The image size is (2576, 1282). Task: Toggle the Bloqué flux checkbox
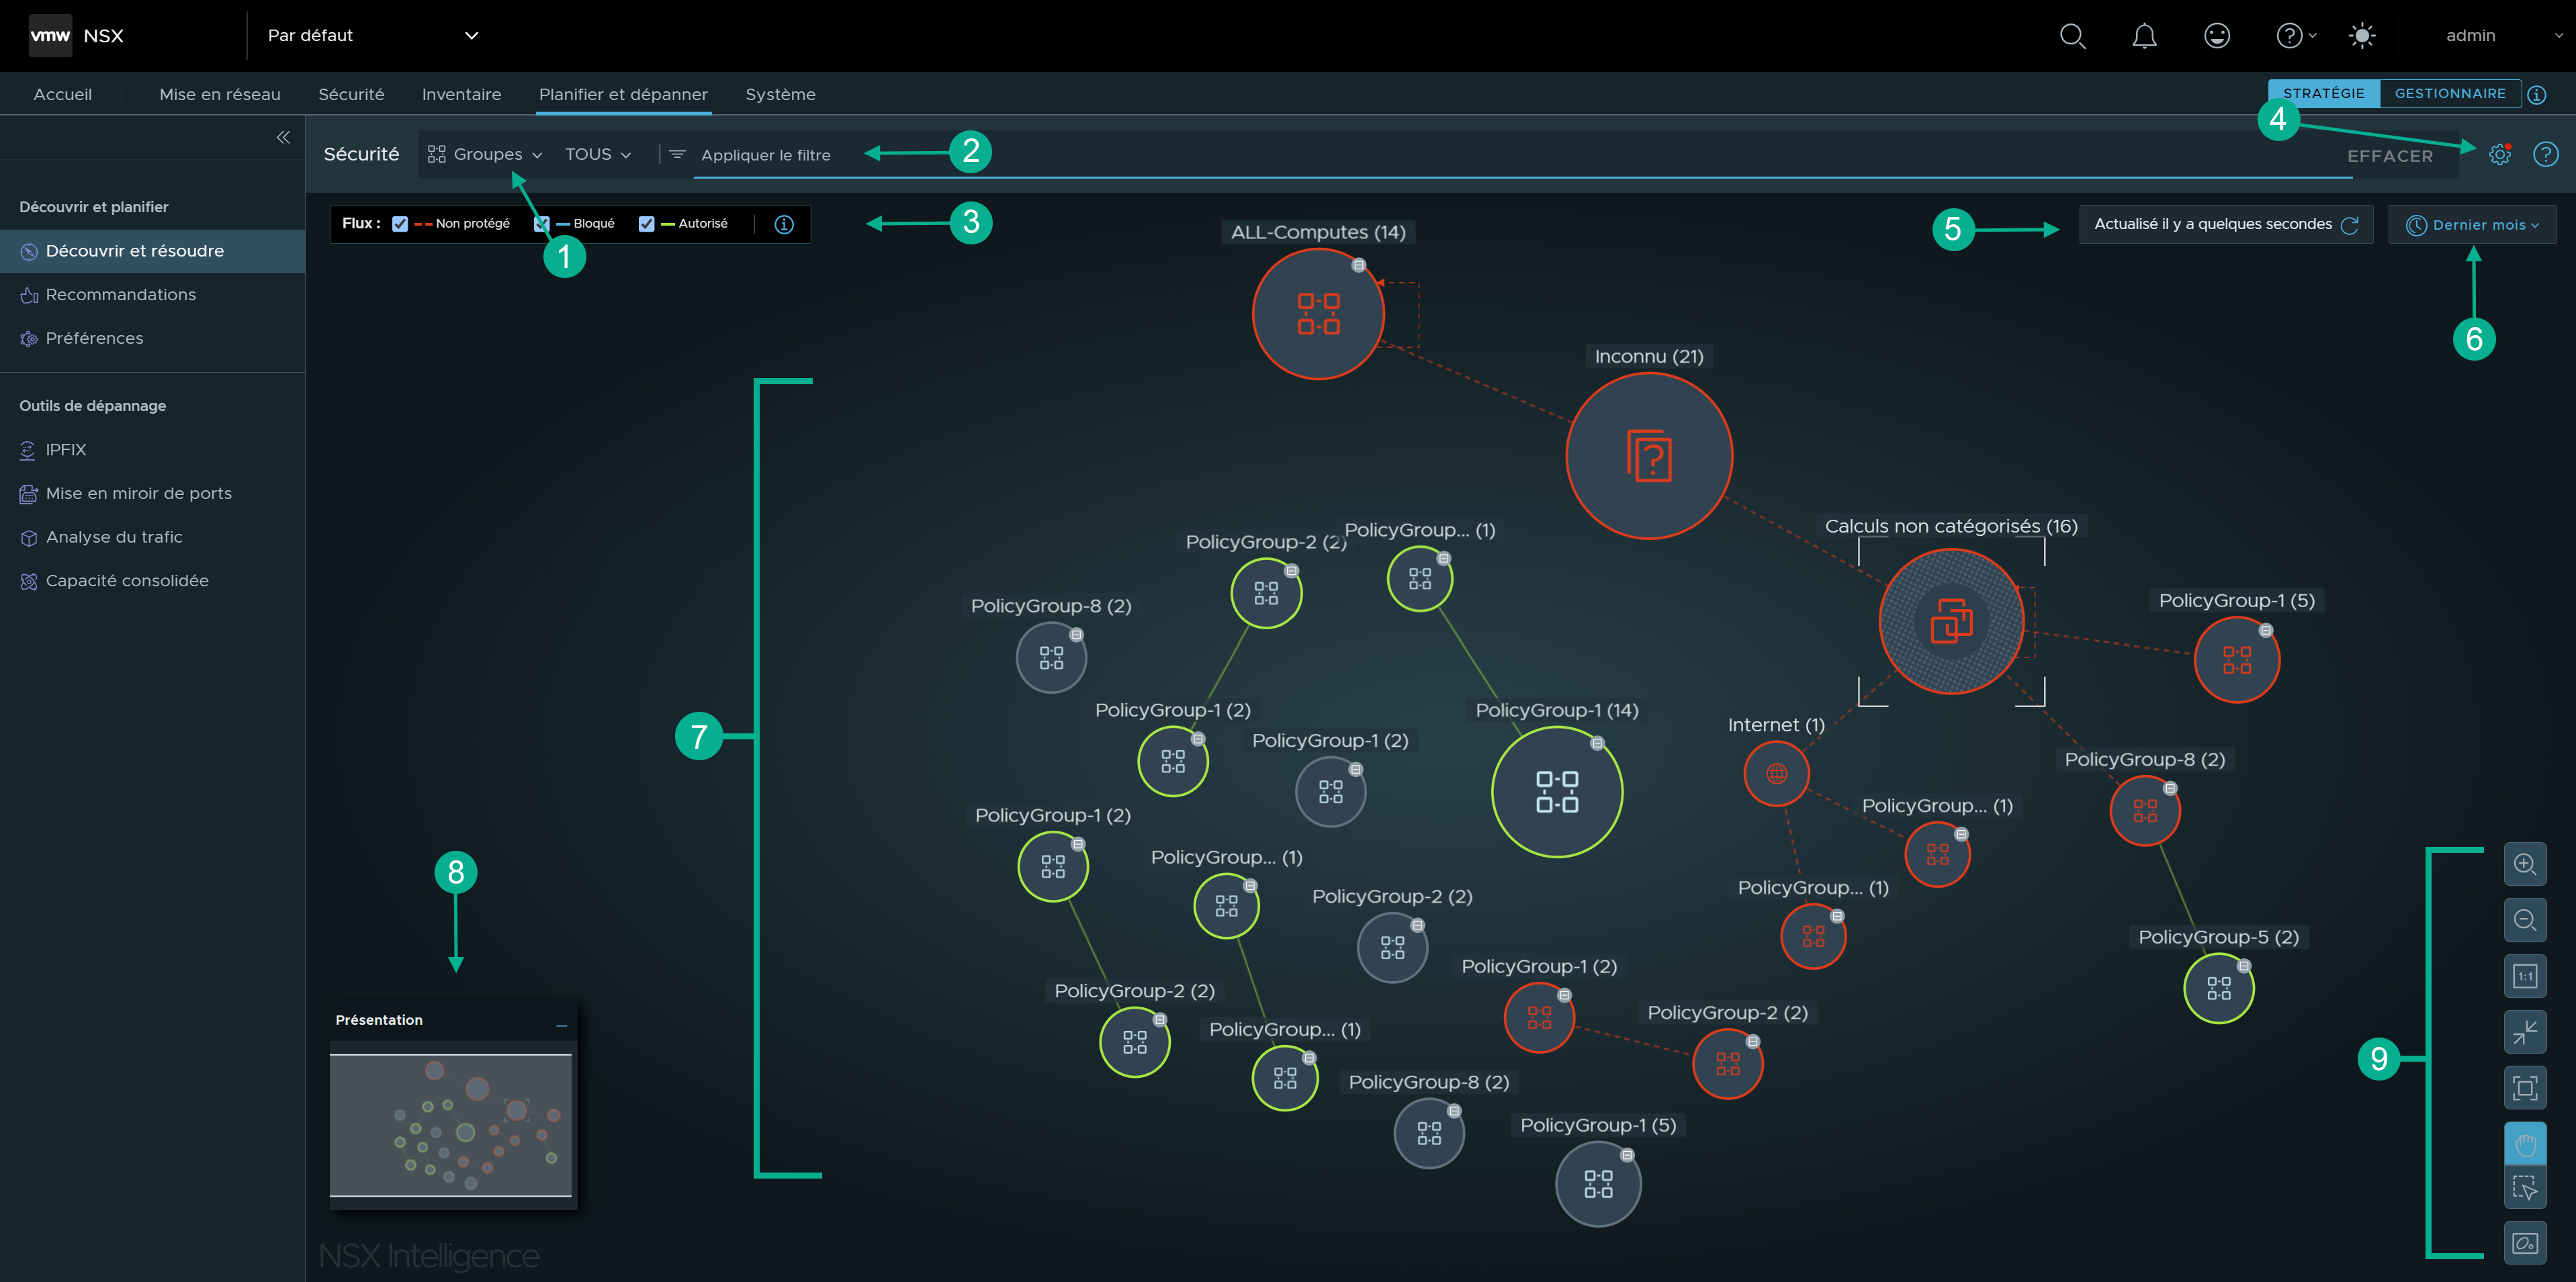(x=542, y=224)
